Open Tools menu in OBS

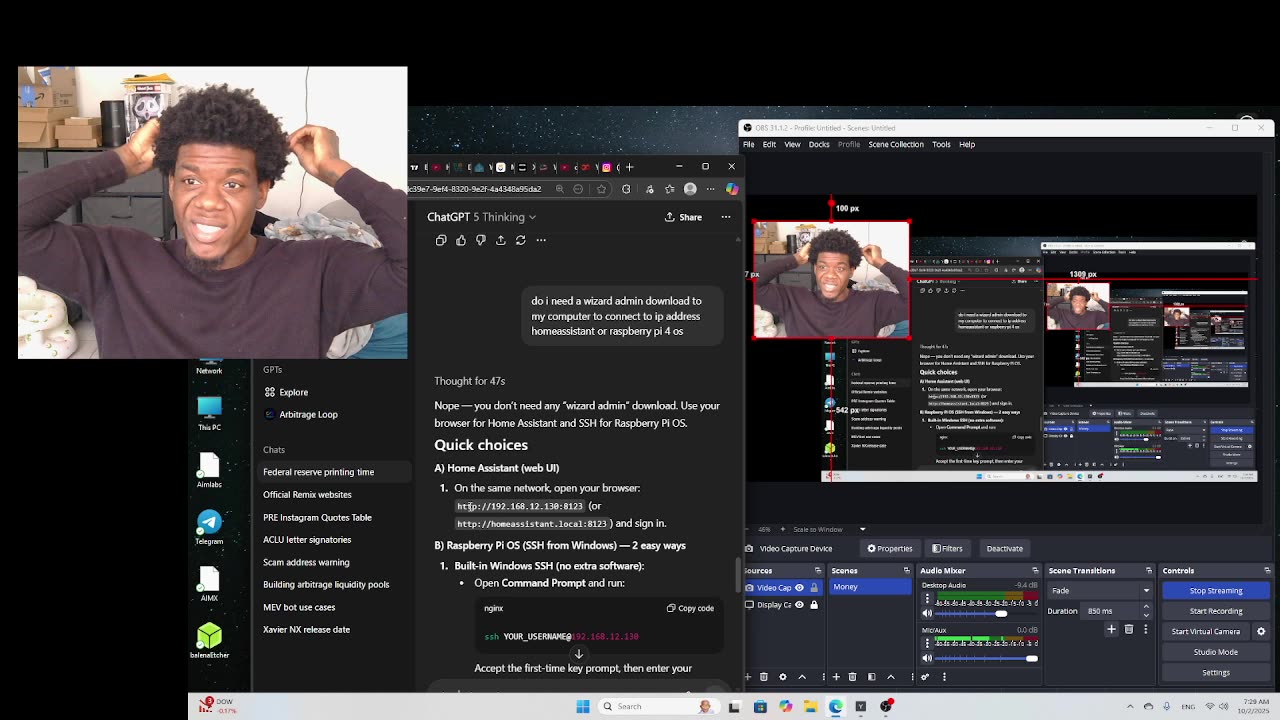941,144
